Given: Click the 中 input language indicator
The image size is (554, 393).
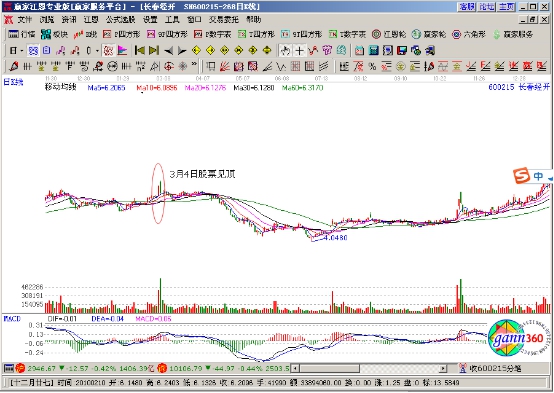Looking at the screenshot, I should [x=538, y=176].
